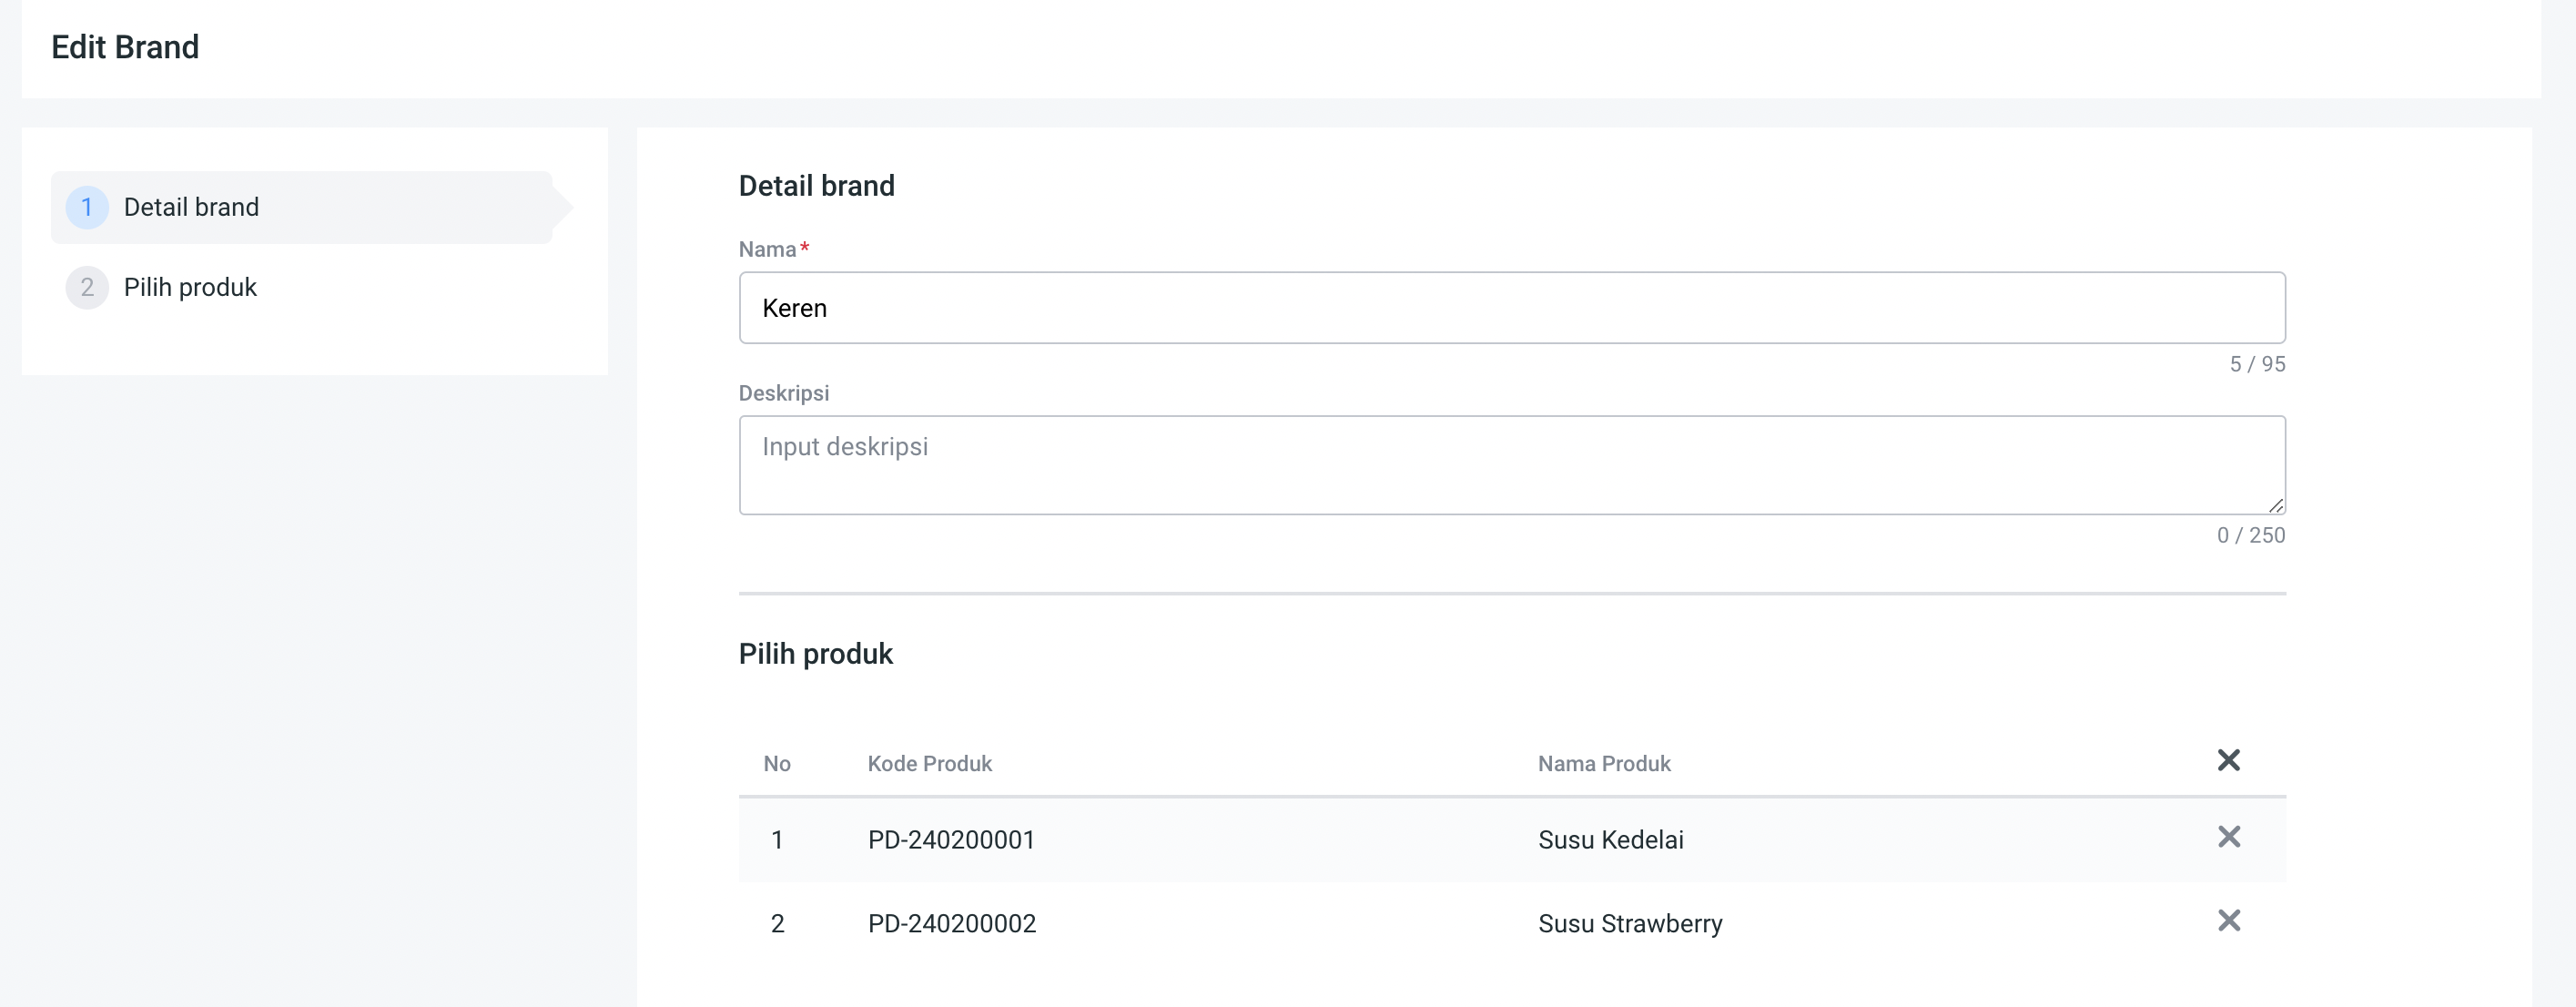Select product code PD-240200002 cell
The image size is (2576, 1007).
coord(951,924)
